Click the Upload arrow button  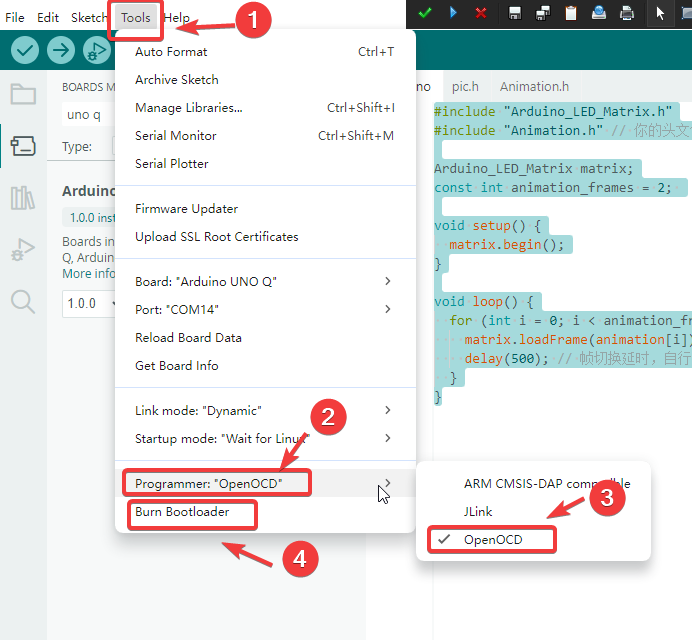coord(61,50)
